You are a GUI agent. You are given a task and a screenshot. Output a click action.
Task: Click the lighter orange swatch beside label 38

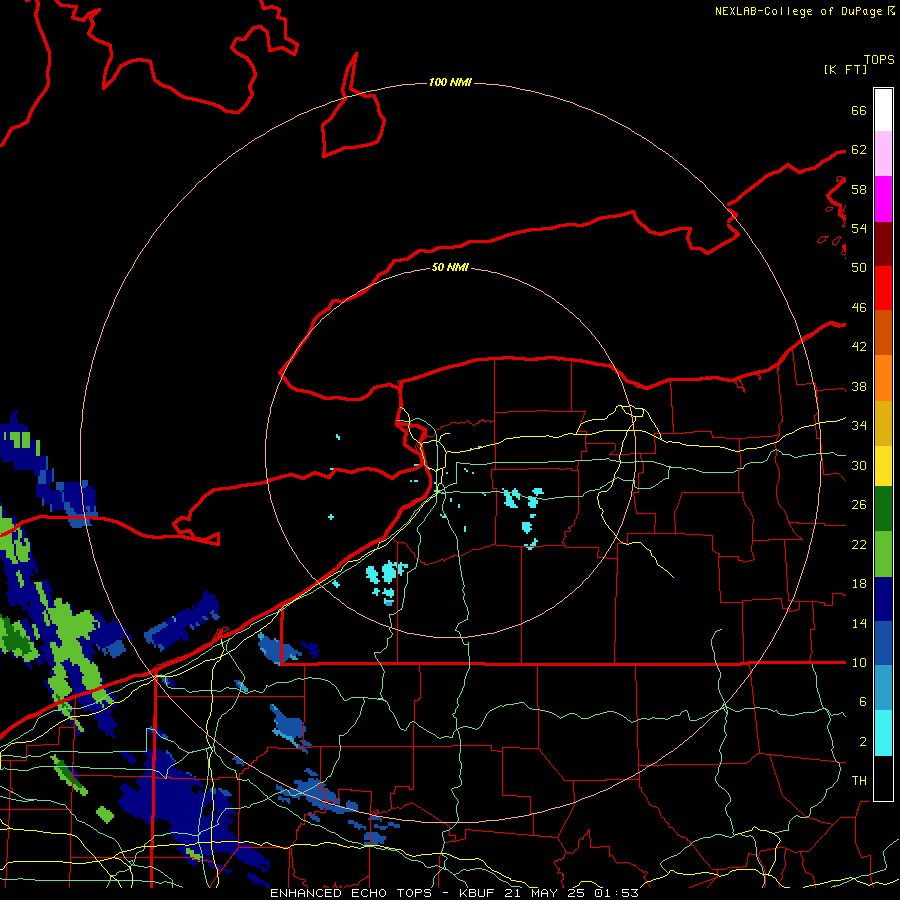883,378
